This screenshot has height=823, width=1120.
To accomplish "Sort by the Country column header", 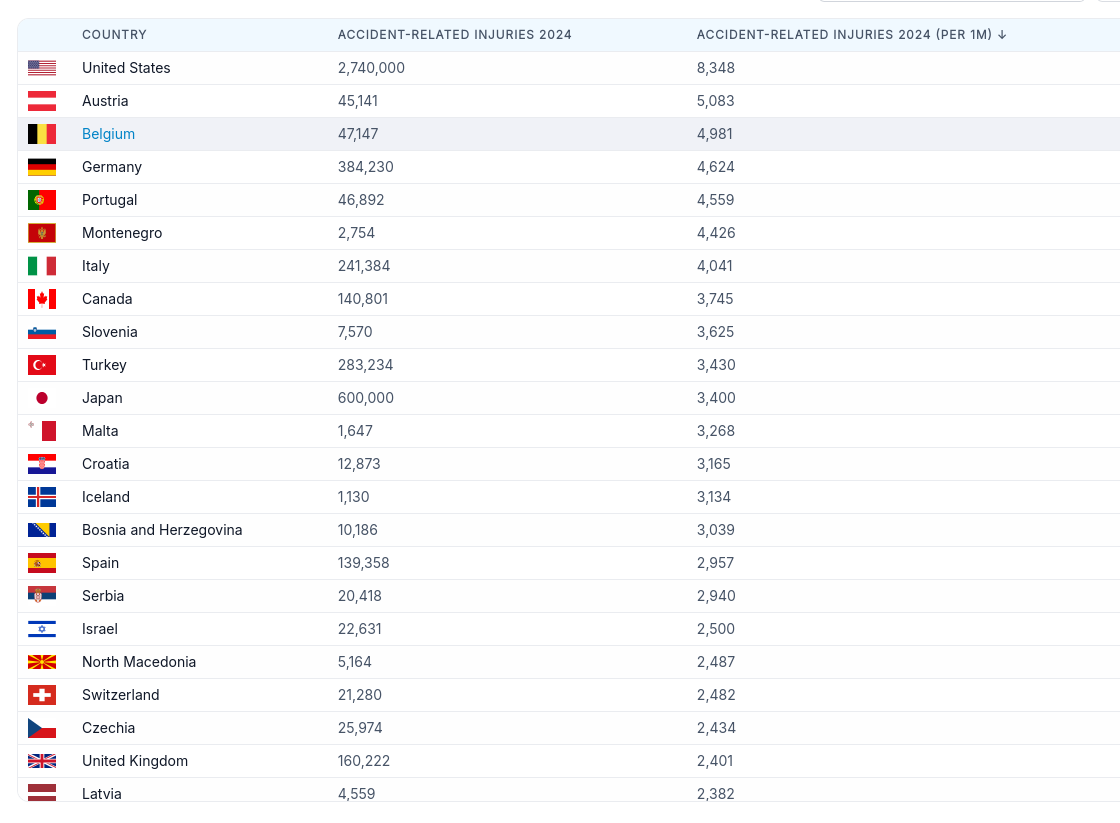I will coord(114,34).
